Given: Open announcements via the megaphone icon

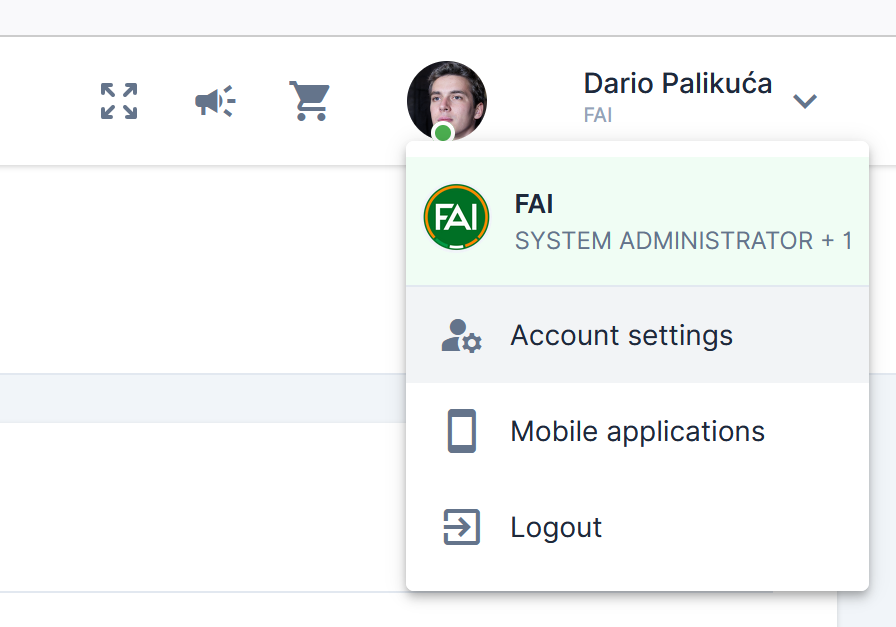Looking at the screenshot, I should 214,101.
